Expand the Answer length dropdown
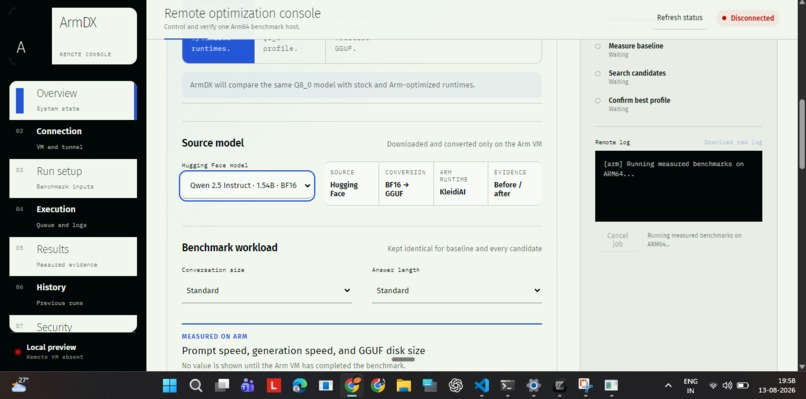The image size is (806, 399). pos(456,291)
